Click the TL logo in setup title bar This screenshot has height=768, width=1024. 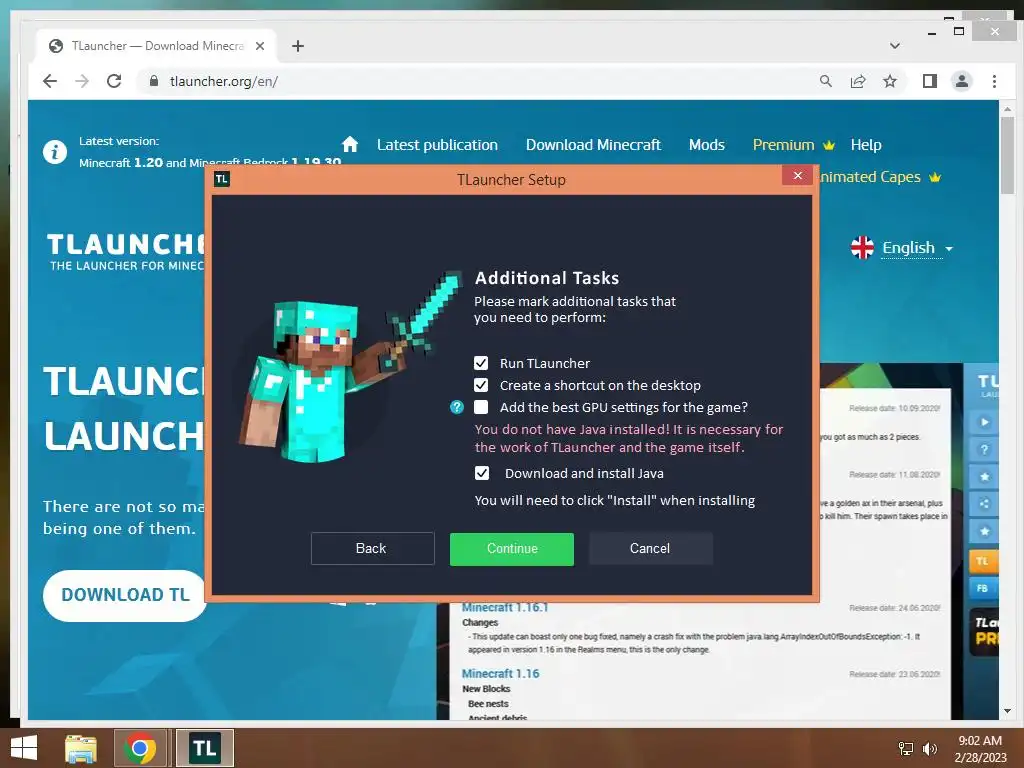click(x=221, y=179)
